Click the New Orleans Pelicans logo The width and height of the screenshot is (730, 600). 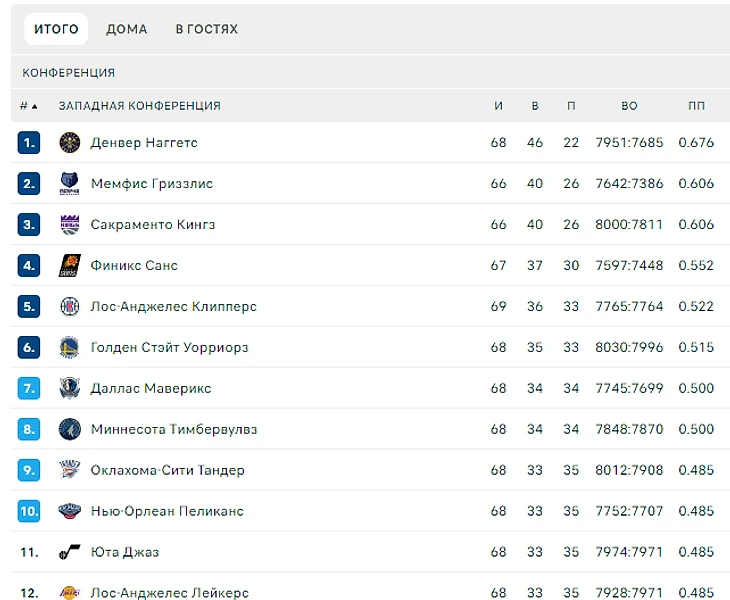point(69,512)
